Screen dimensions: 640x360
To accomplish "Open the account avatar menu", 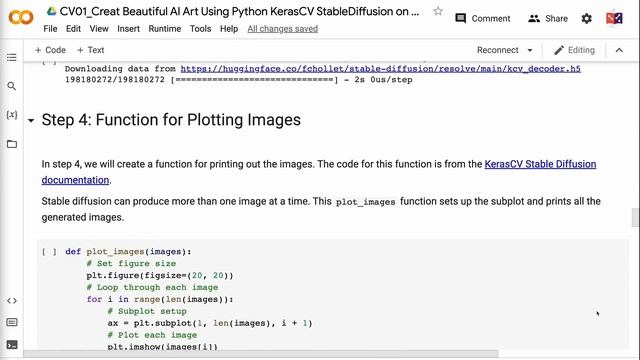I will (x=614, y=18).
